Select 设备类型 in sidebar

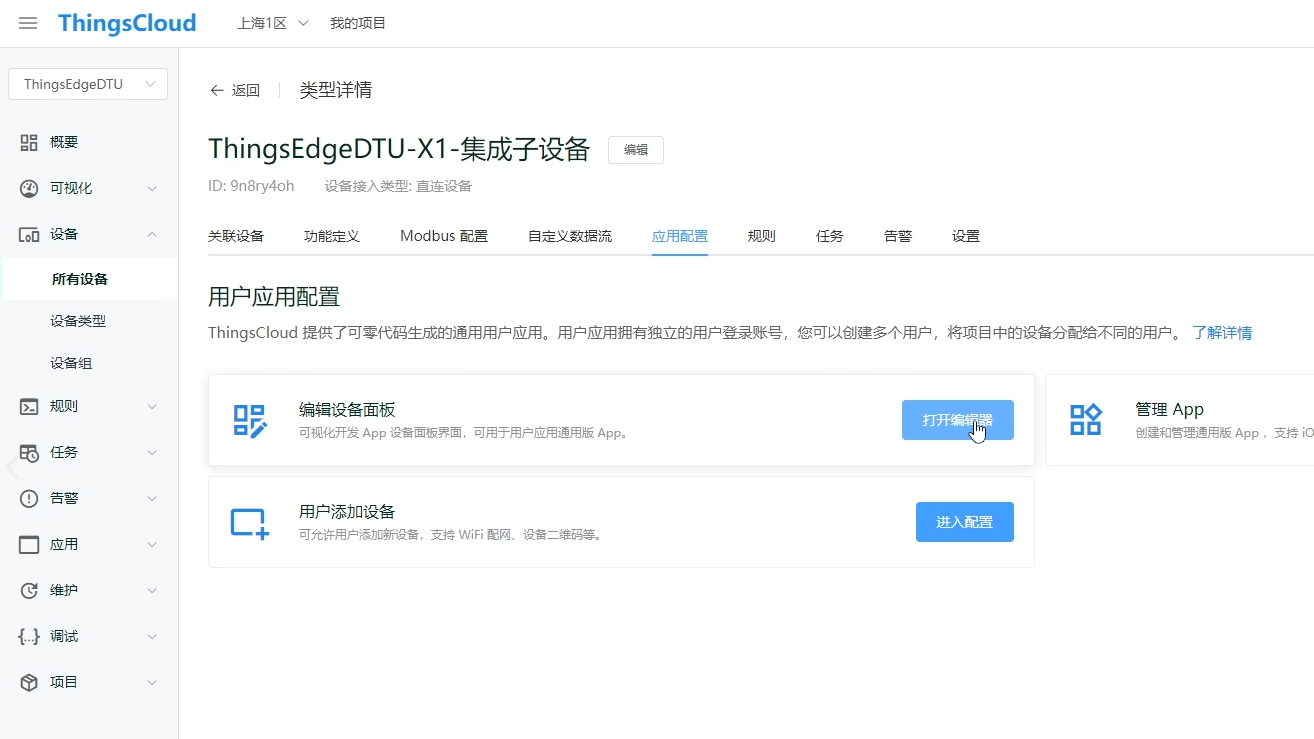tap(89, 321)
